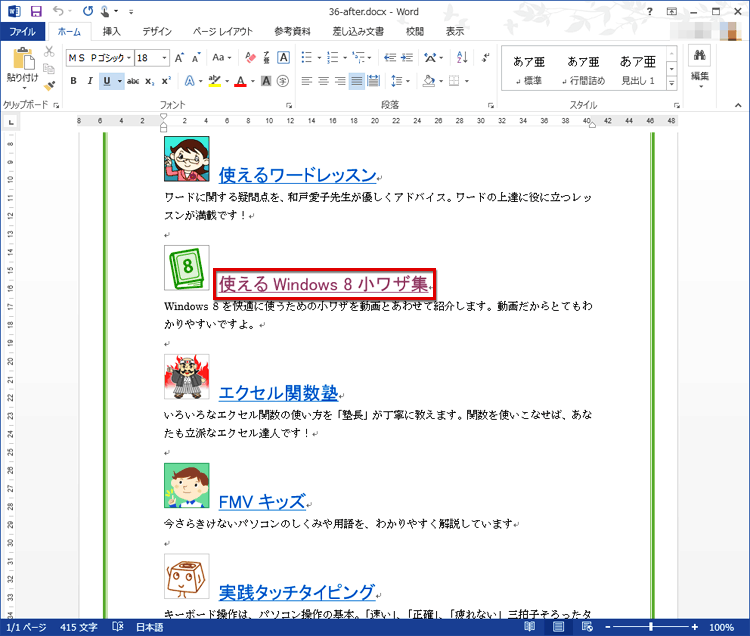Toggle Italic formatting
Image resolution: width=750 pixels, height=636 pixels.
tap(89, 81)
